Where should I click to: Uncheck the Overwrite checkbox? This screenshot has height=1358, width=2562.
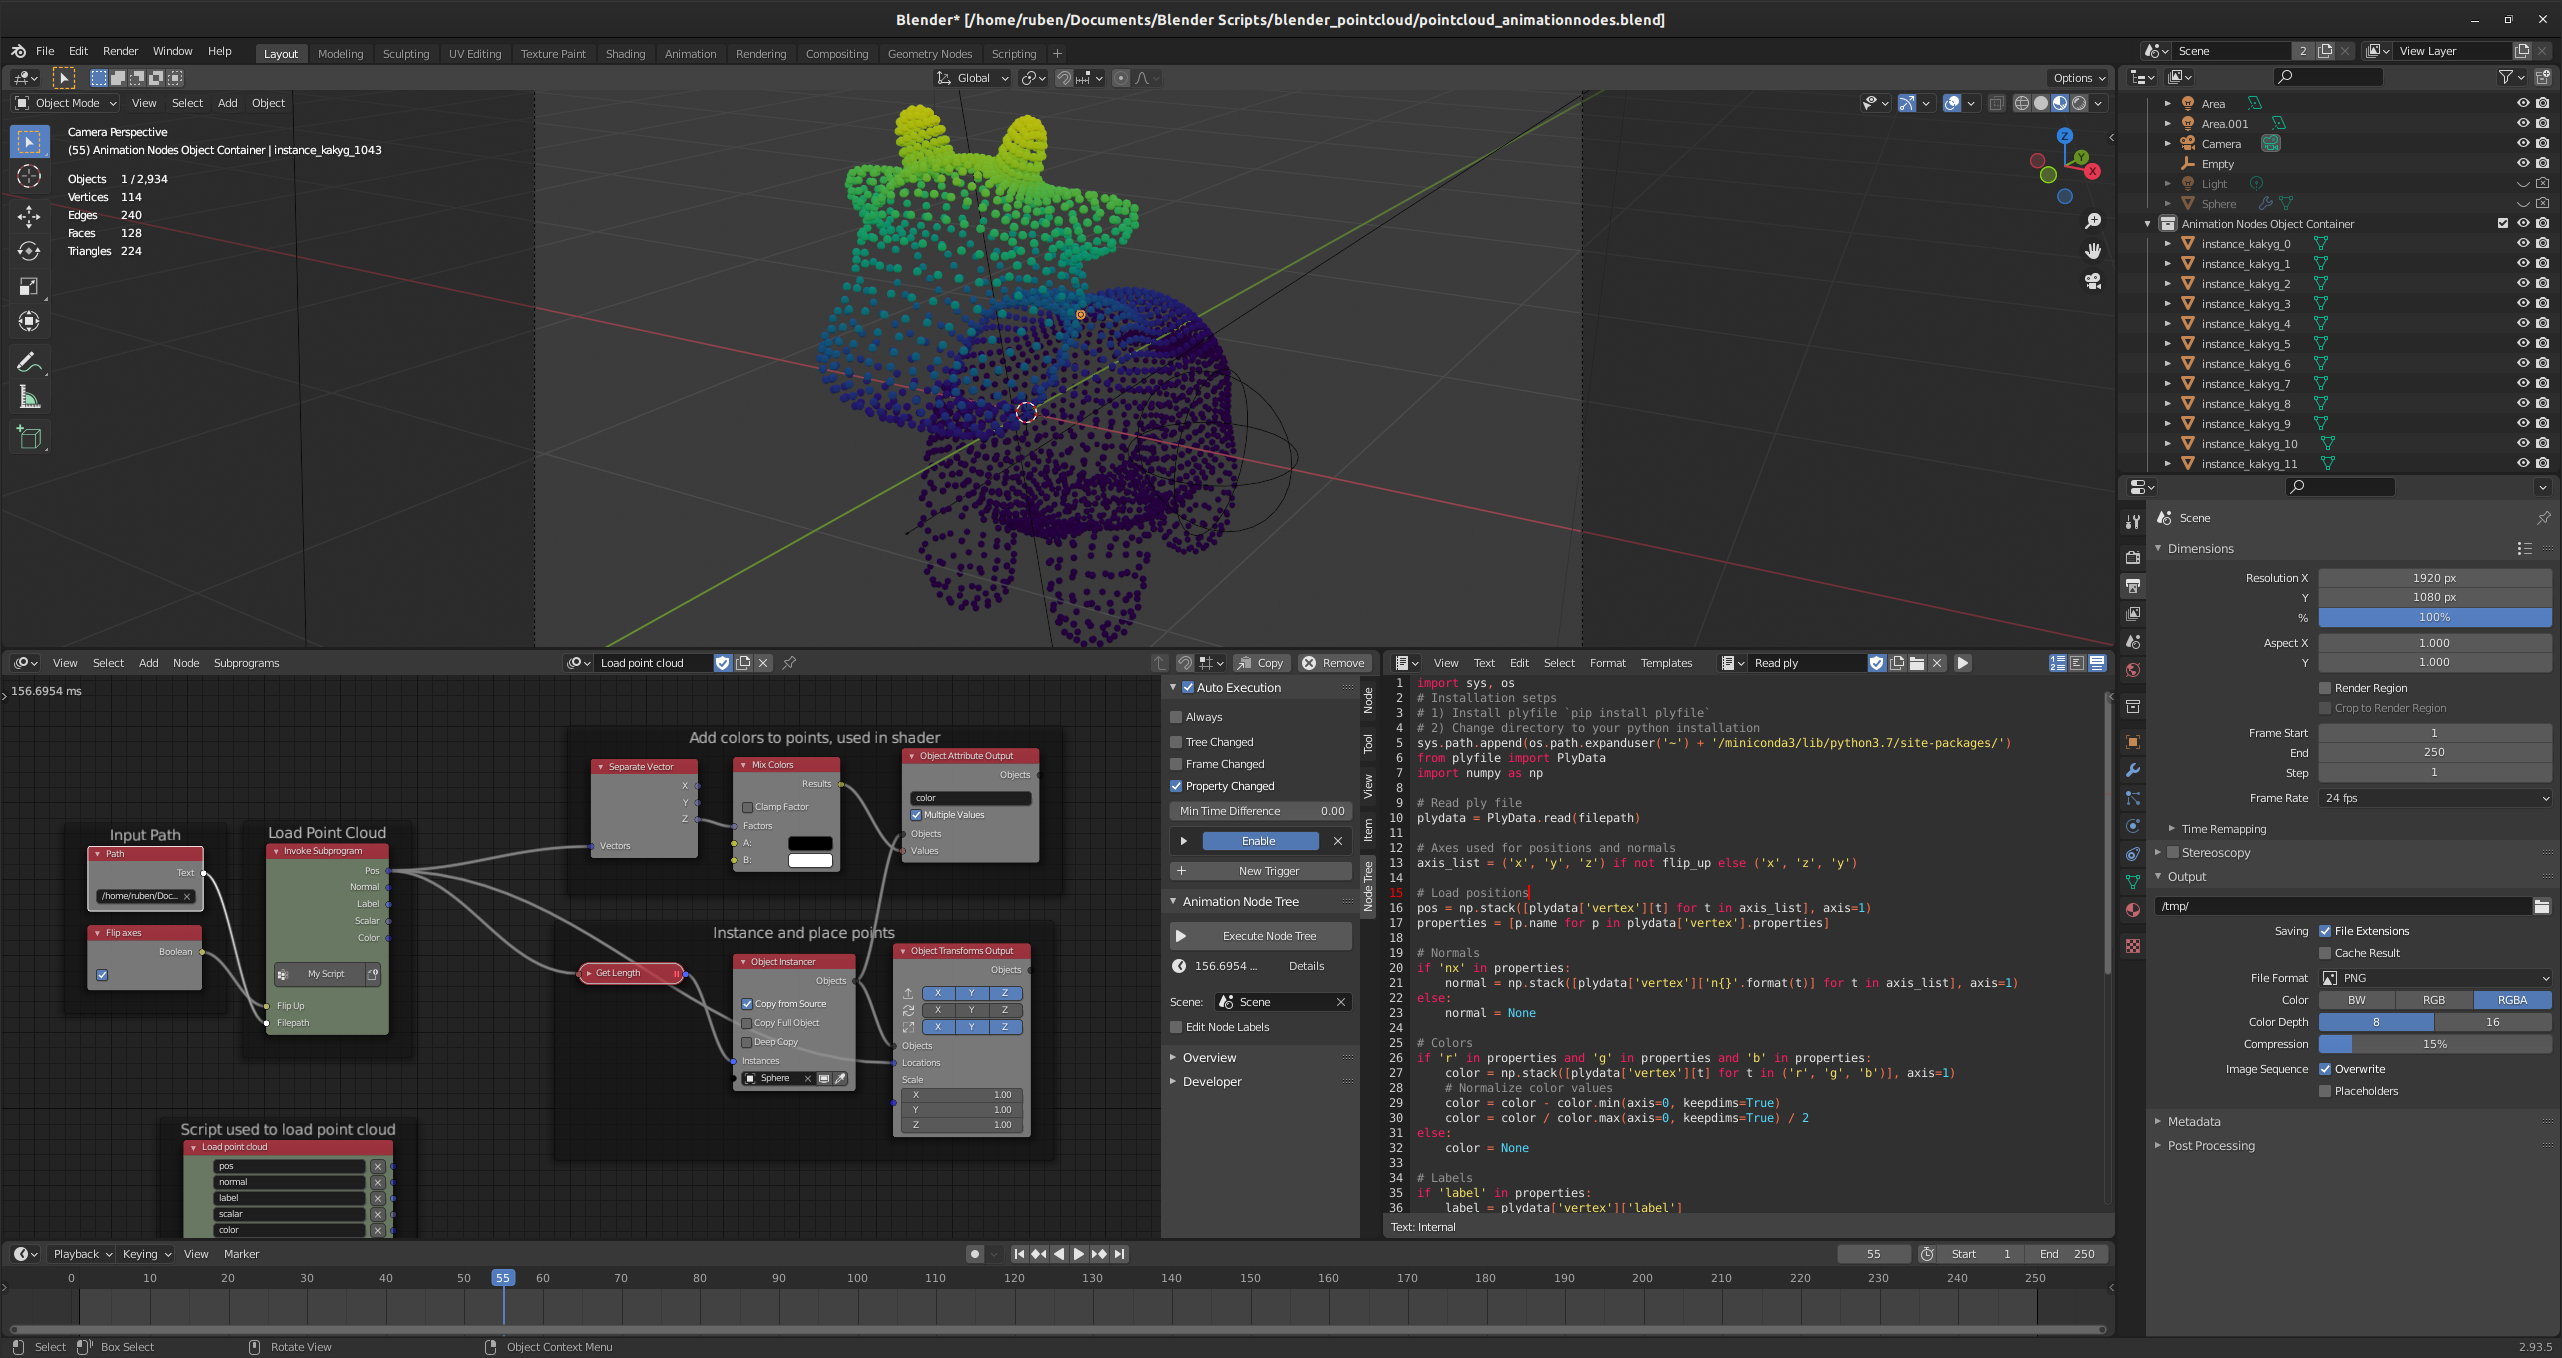click(x=2325, y=1069)
